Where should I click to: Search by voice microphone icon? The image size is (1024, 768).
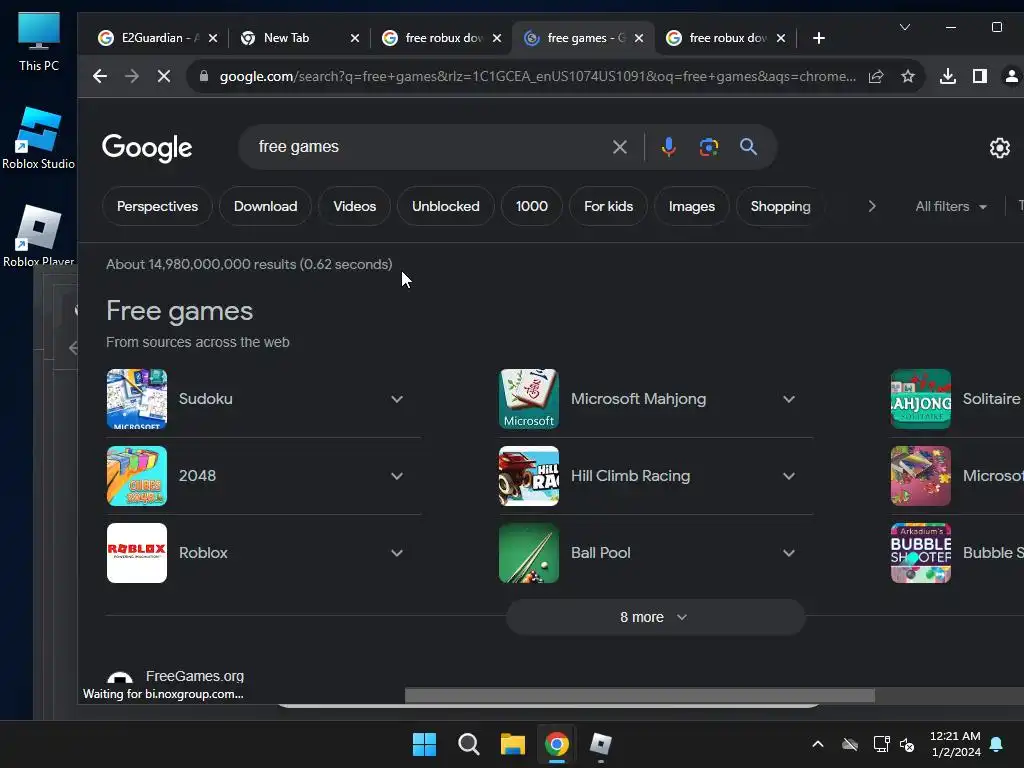[x=668, y=147]
